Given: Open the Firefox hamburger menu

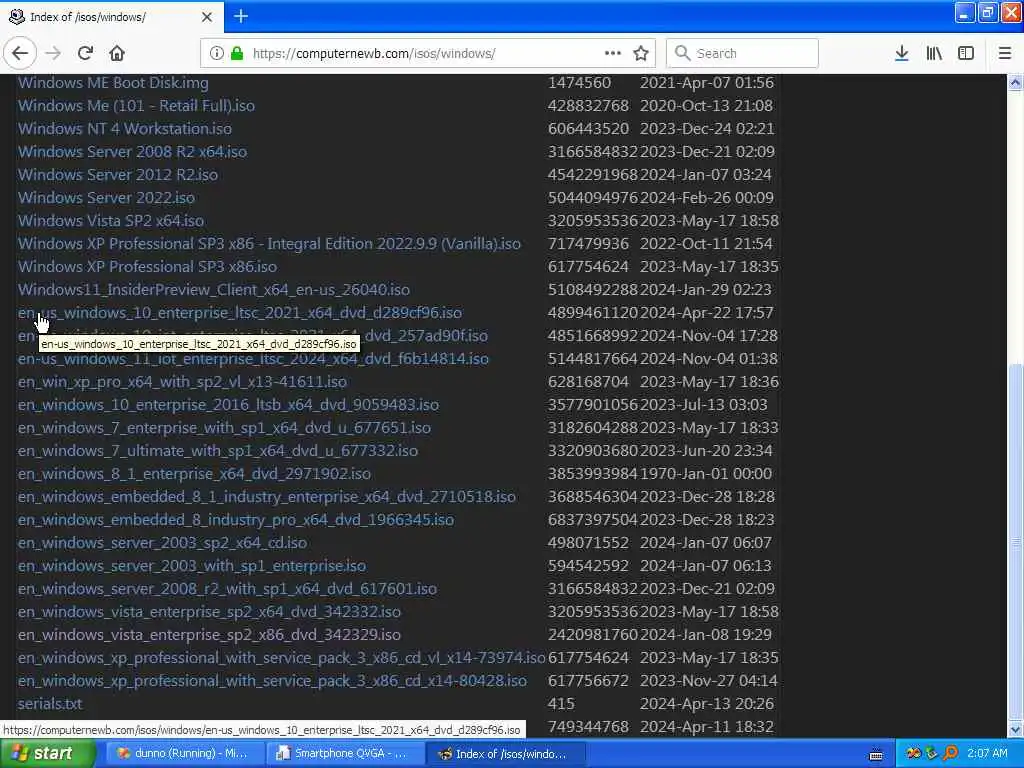Looking at the screenshot, I should pos(1005,53).
